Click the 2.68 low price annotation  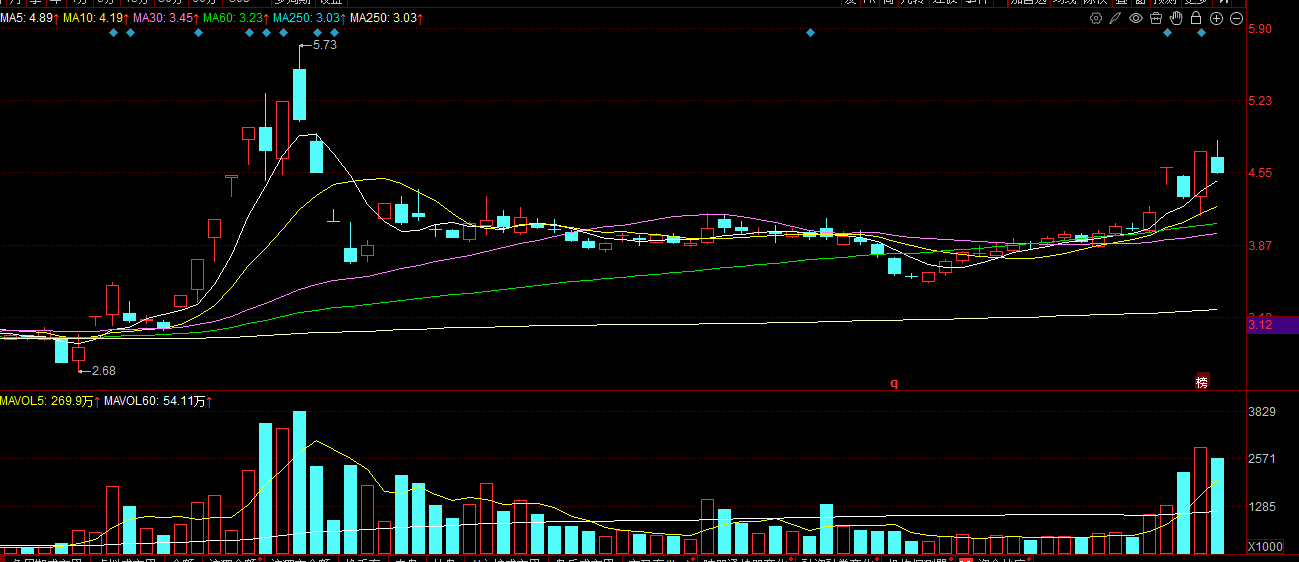(103, 370)
